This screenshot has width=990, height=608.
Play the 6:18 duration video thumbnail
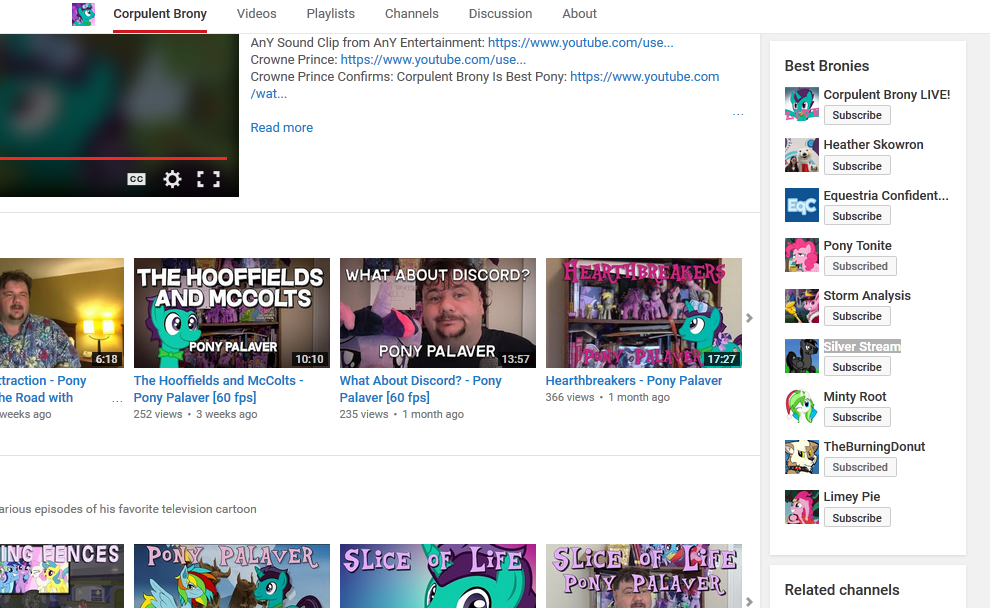(x=62, y=313)
